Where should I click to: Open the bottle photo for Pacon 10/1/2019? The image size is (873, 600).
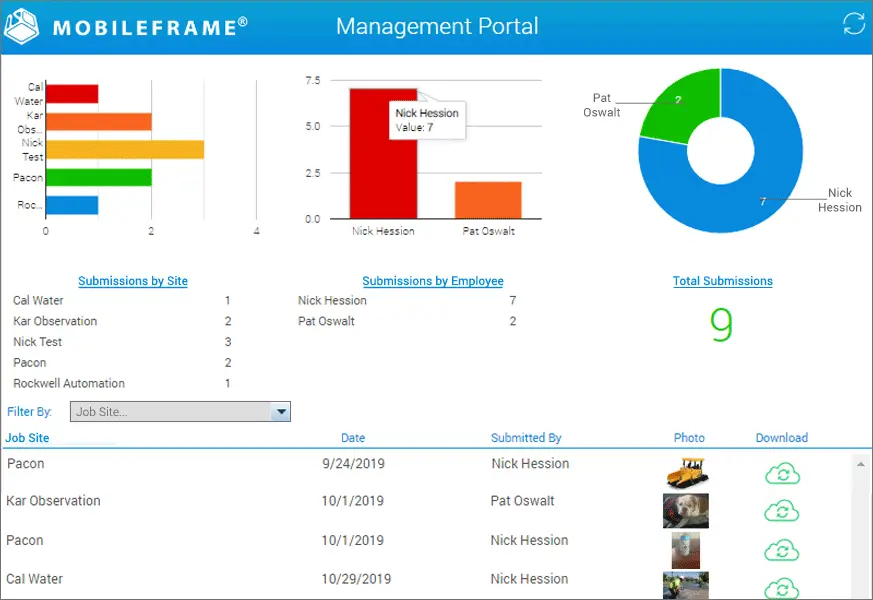coord(686,550)
